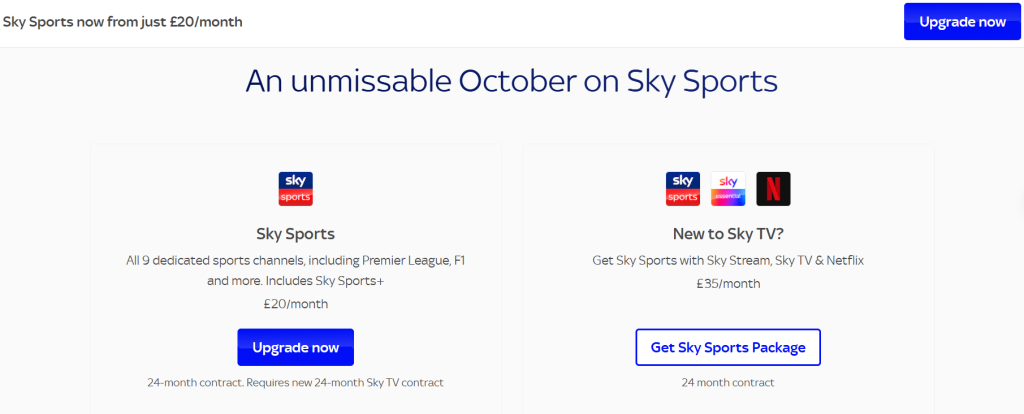This screenshot has height=414, width=1024.
Task: Click the 'An unmissable October on Sky Sports' heading
Action: click(x=512, y=81)
